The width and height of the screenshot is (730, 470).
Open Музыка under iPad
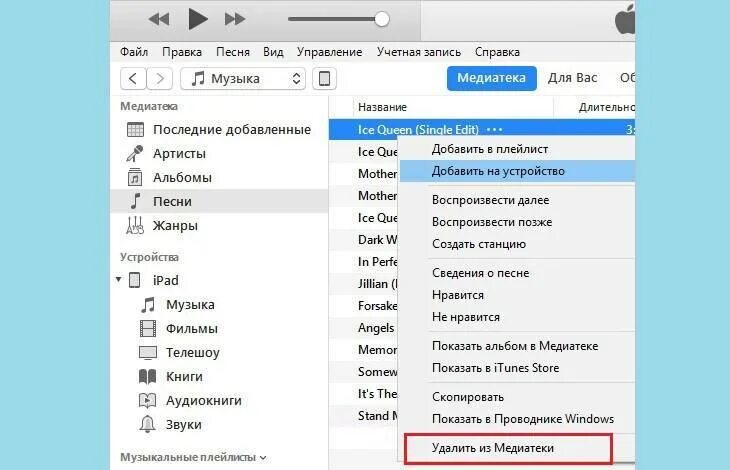point(190,304)
